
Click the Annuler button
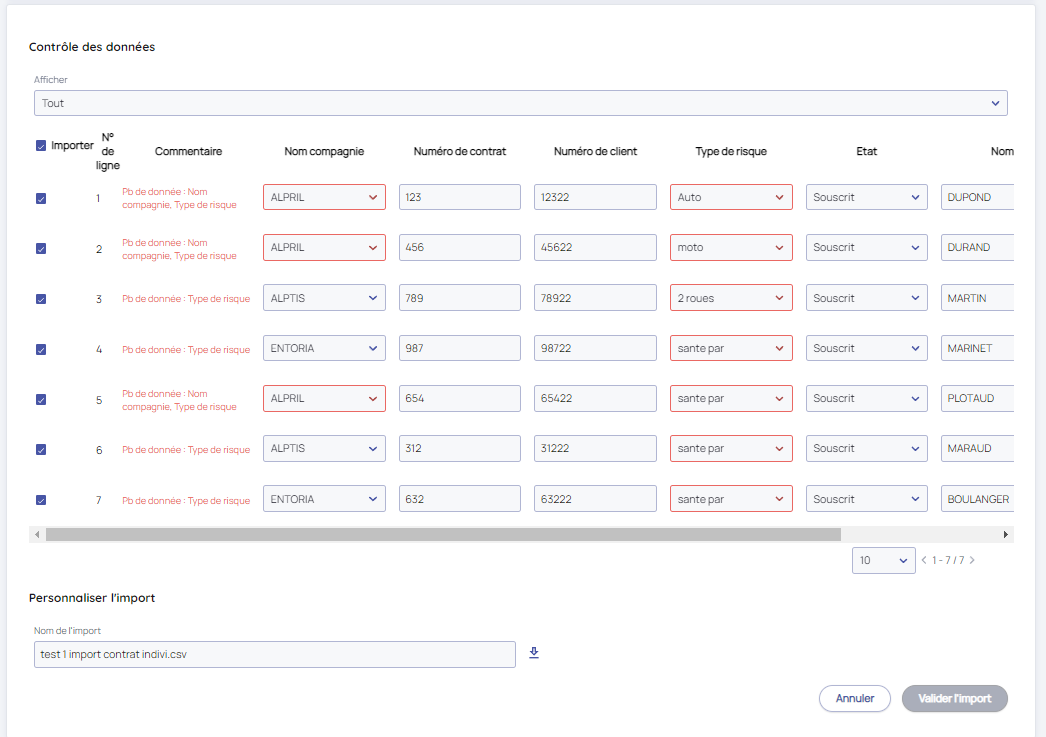pyautogui.click(x=854, y=699)
